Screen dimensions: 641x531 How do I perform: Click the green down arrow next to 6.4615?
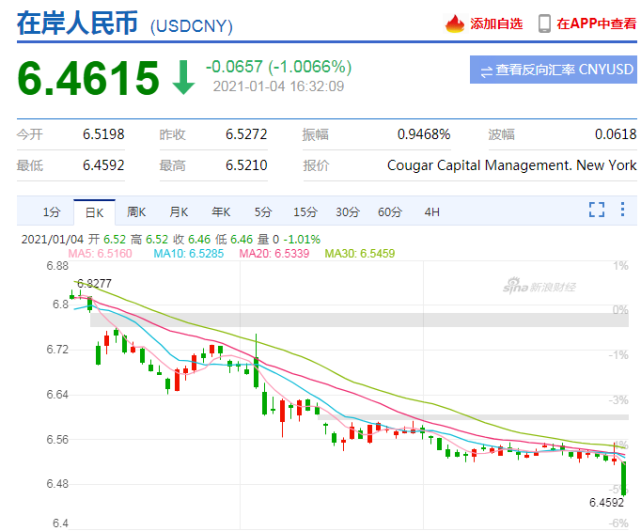point(183,79)
